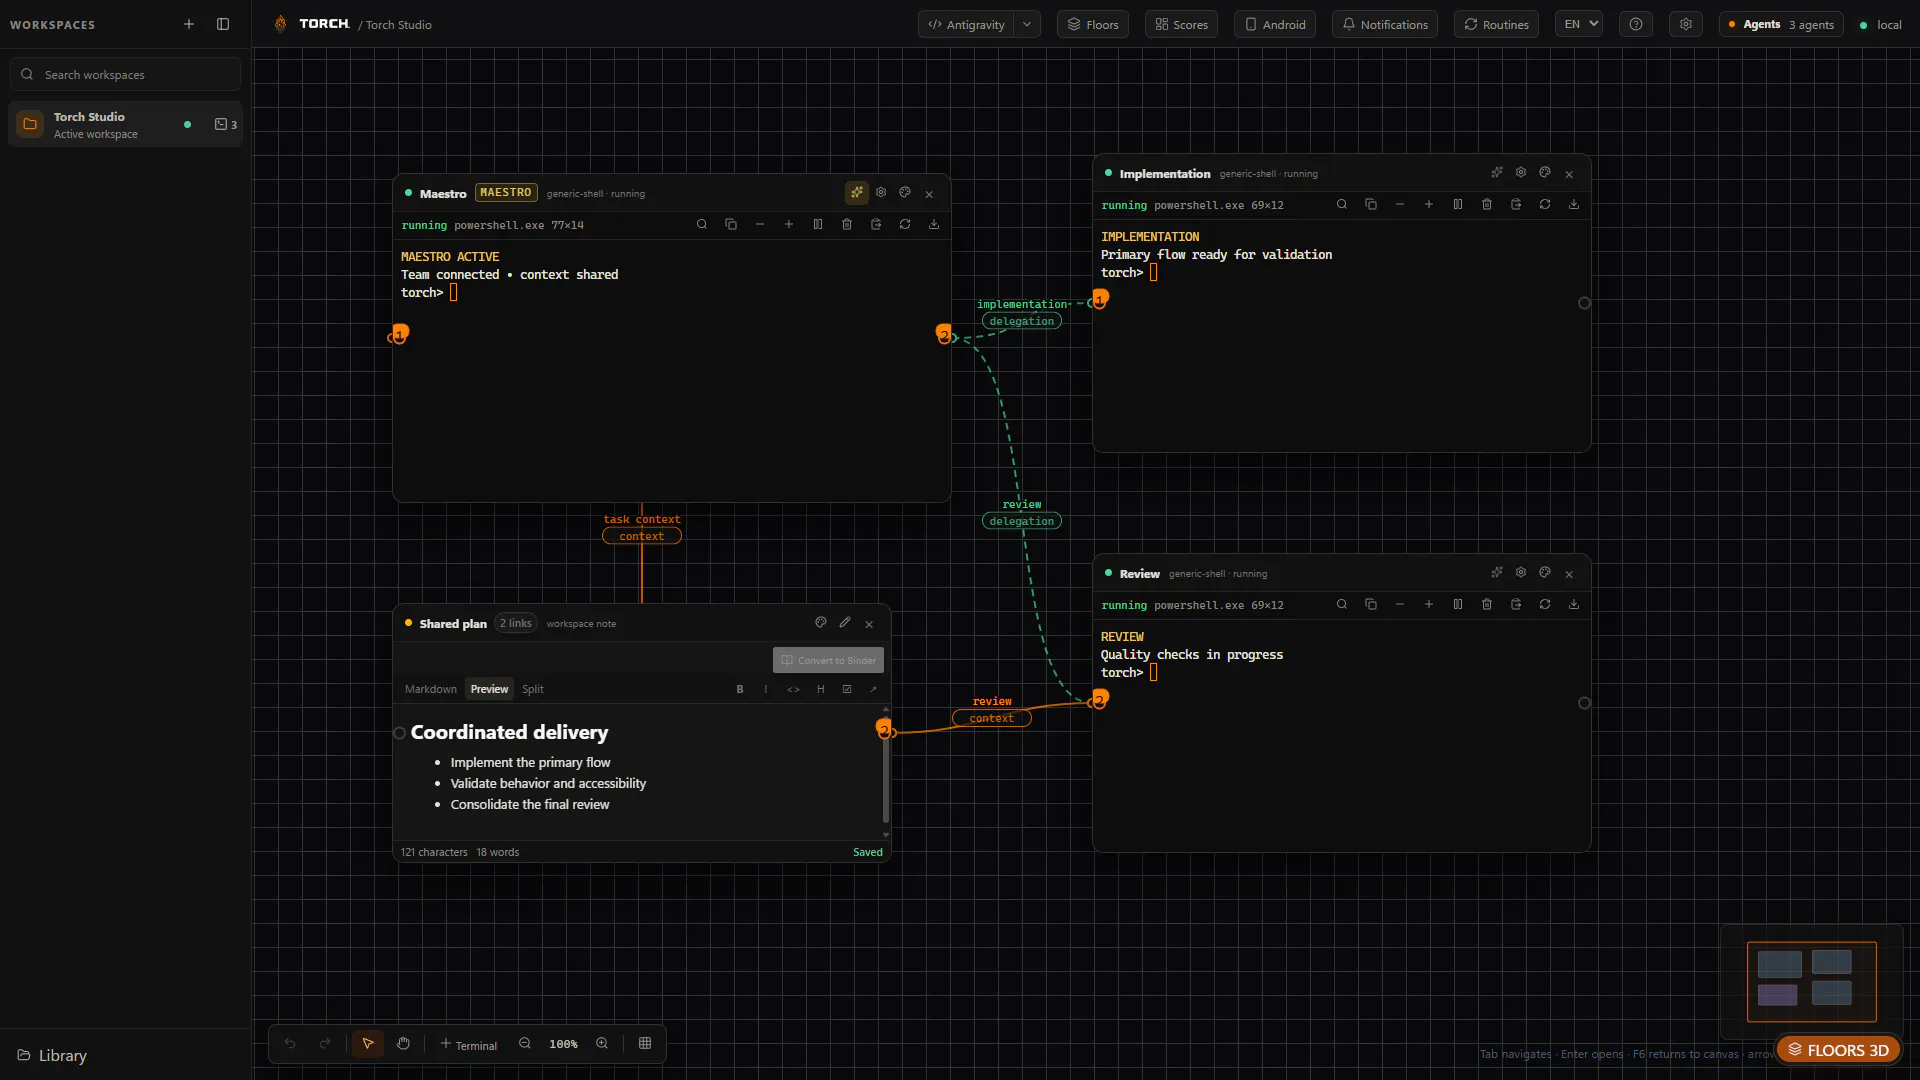Screen dimensions: 1920x1080
Task: Open Notifications panel
Action: tap(1385, 24)
